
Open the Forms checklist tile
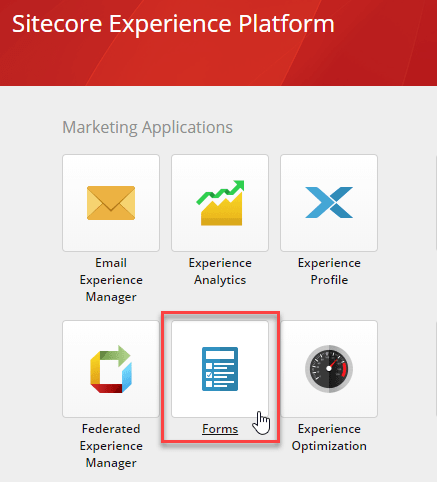[220, 369]
